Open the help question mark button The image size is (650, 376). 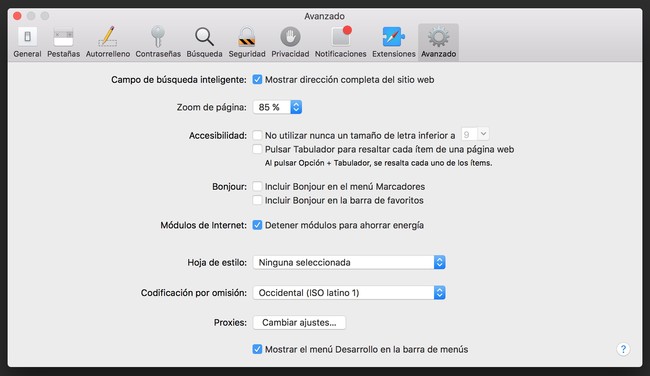[623, 349]
